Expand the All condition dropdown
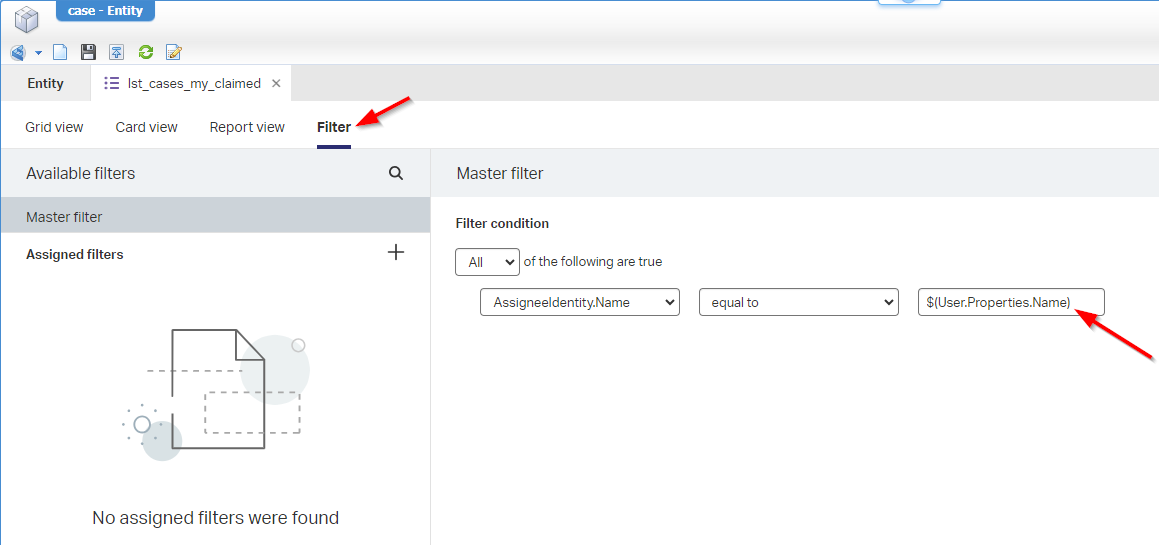Screen dimensions: 1159x545 487,262
